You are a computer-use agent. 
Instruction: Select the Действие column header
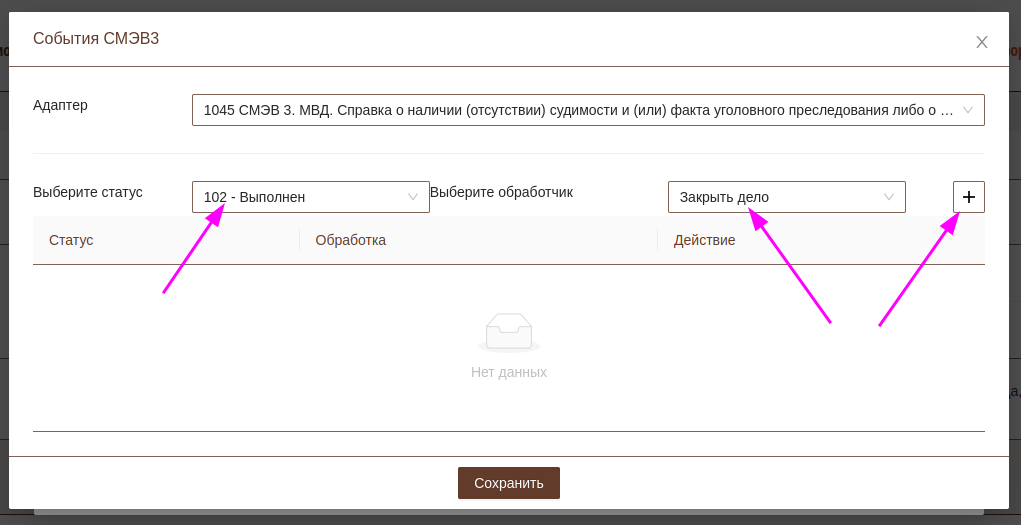[704, 240]
